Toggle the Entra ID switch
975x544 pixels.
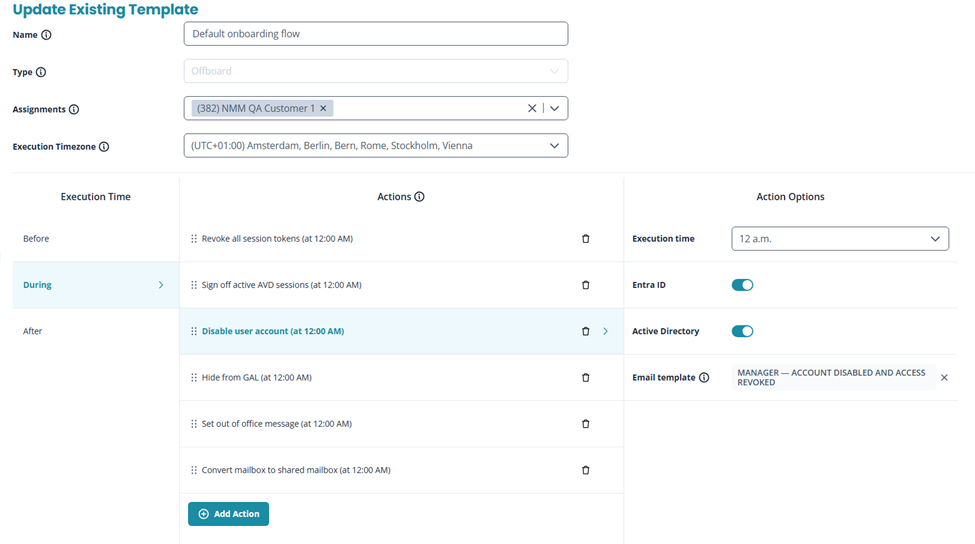pyautogui.click(x=742, y=285)
